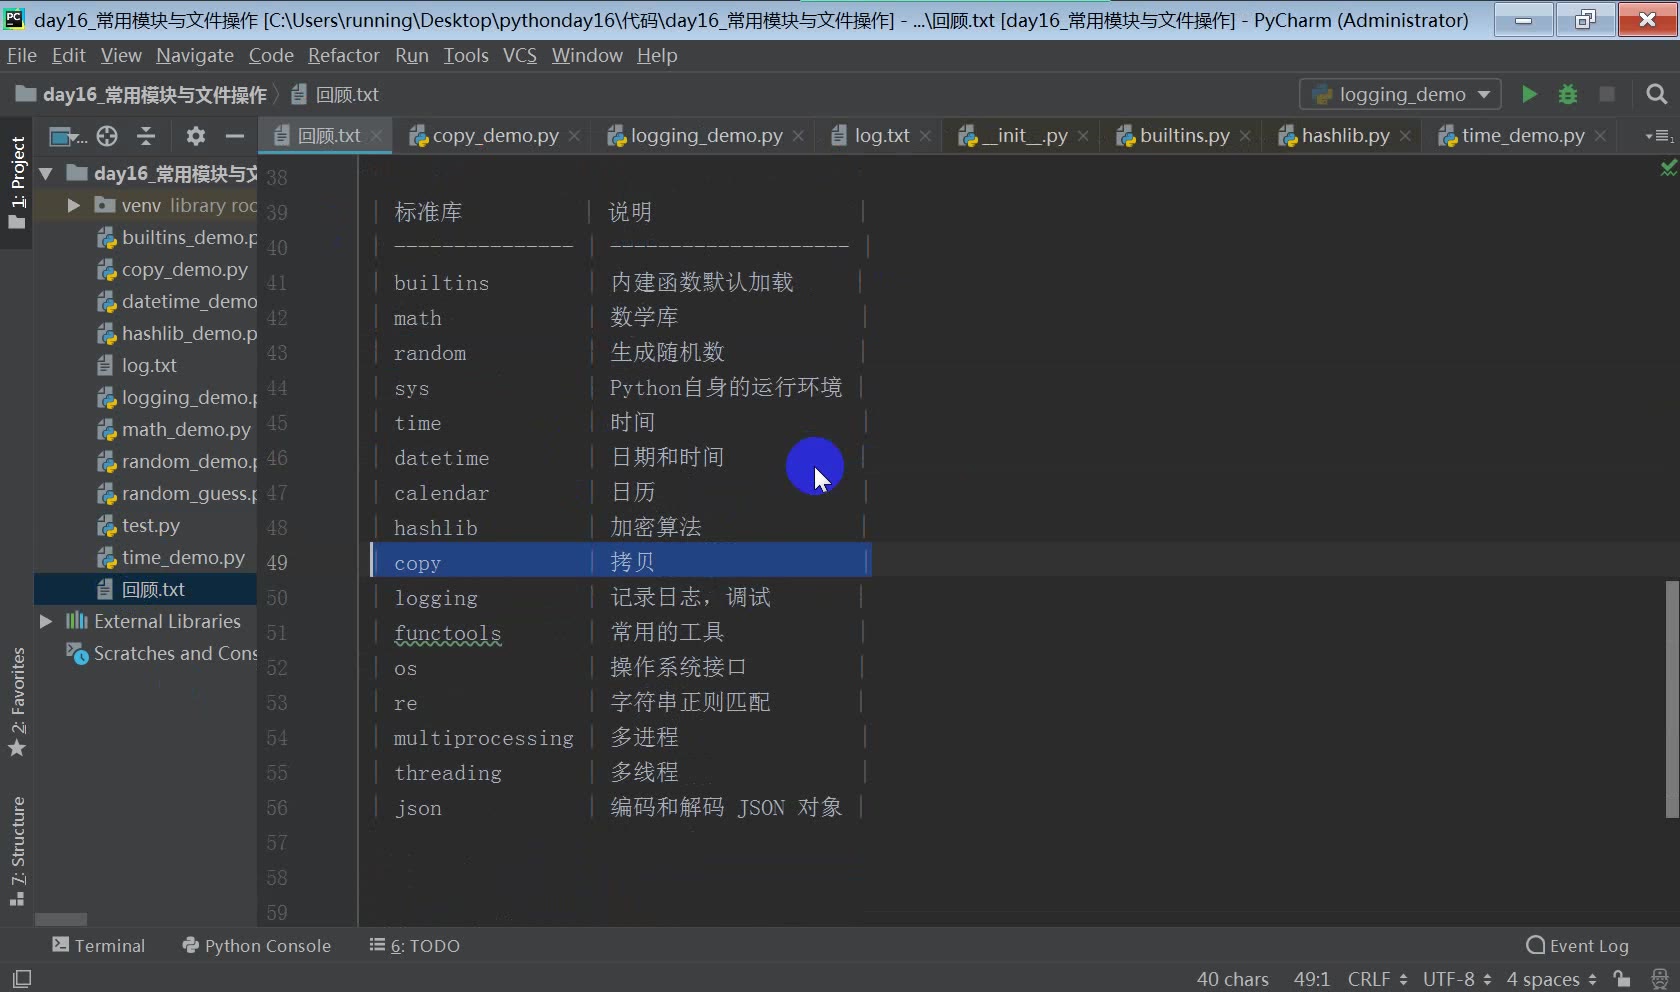
Task: Select test.py in the Project tree
Action: [151, 525]
